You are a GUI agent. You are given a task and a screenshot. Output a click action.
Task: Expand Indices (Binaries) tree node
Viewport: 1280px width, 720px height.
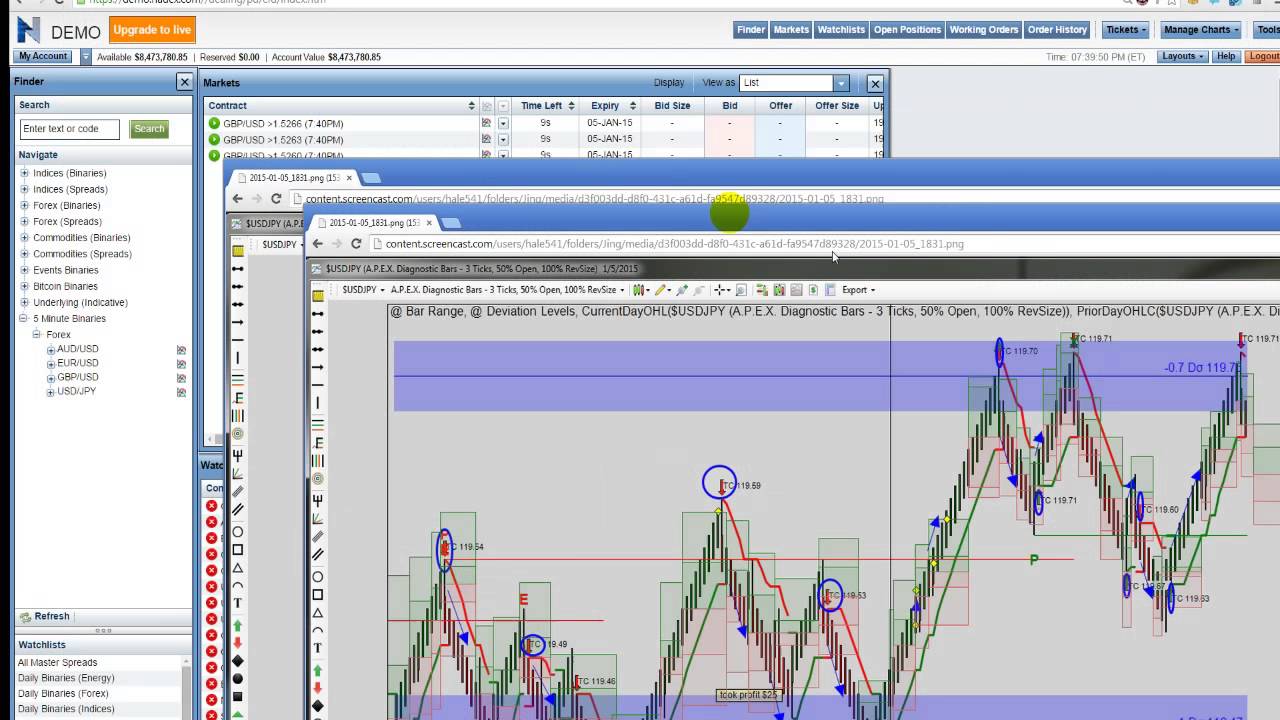click(x=24, y=173)
